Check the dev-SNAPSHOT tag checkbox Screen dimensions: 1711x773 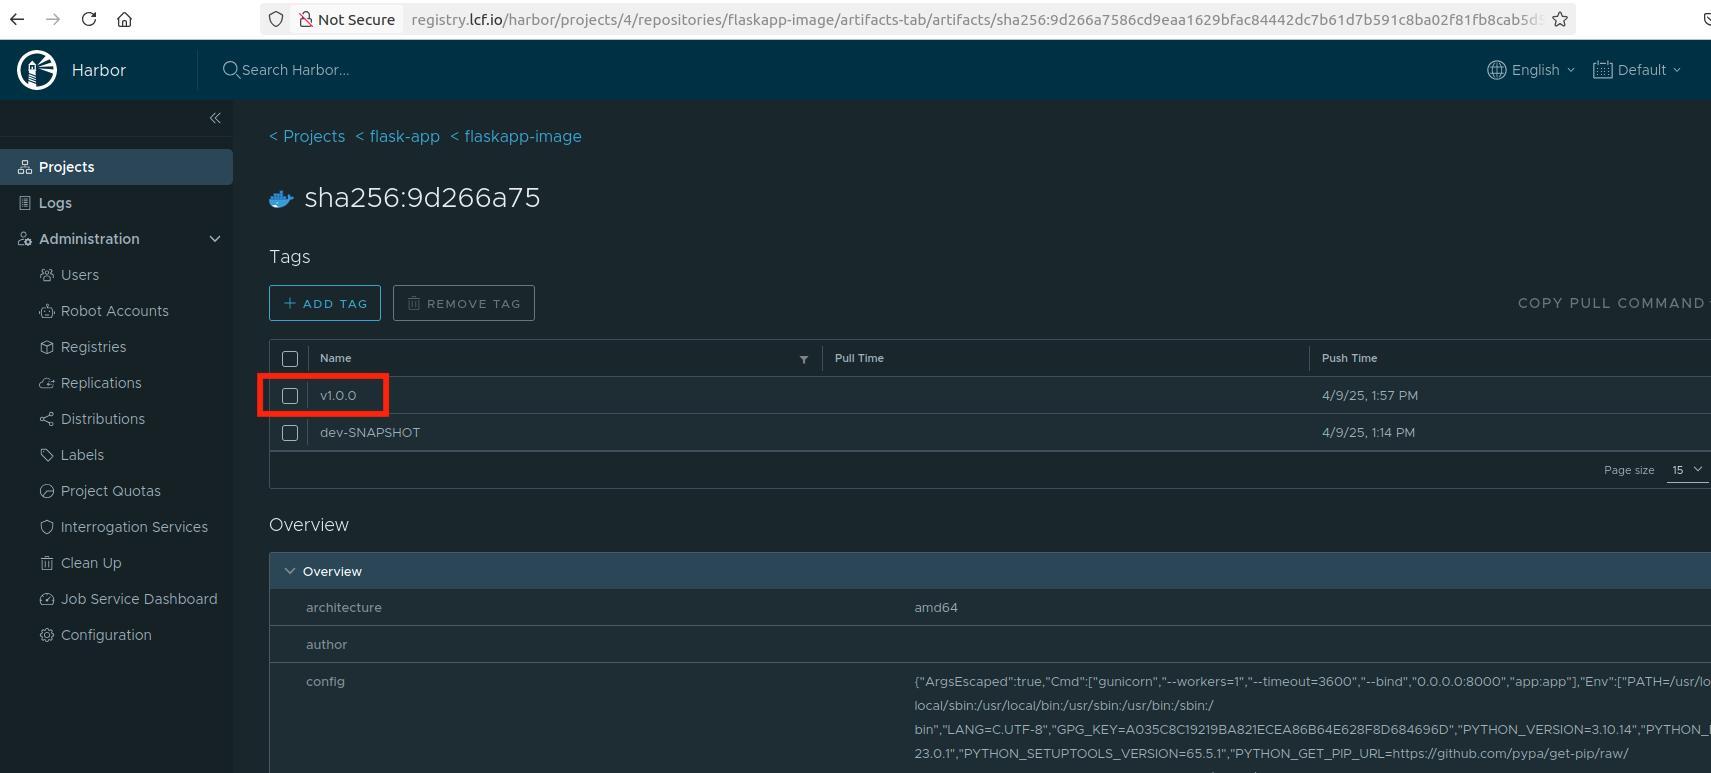click(x=290, y=433)
